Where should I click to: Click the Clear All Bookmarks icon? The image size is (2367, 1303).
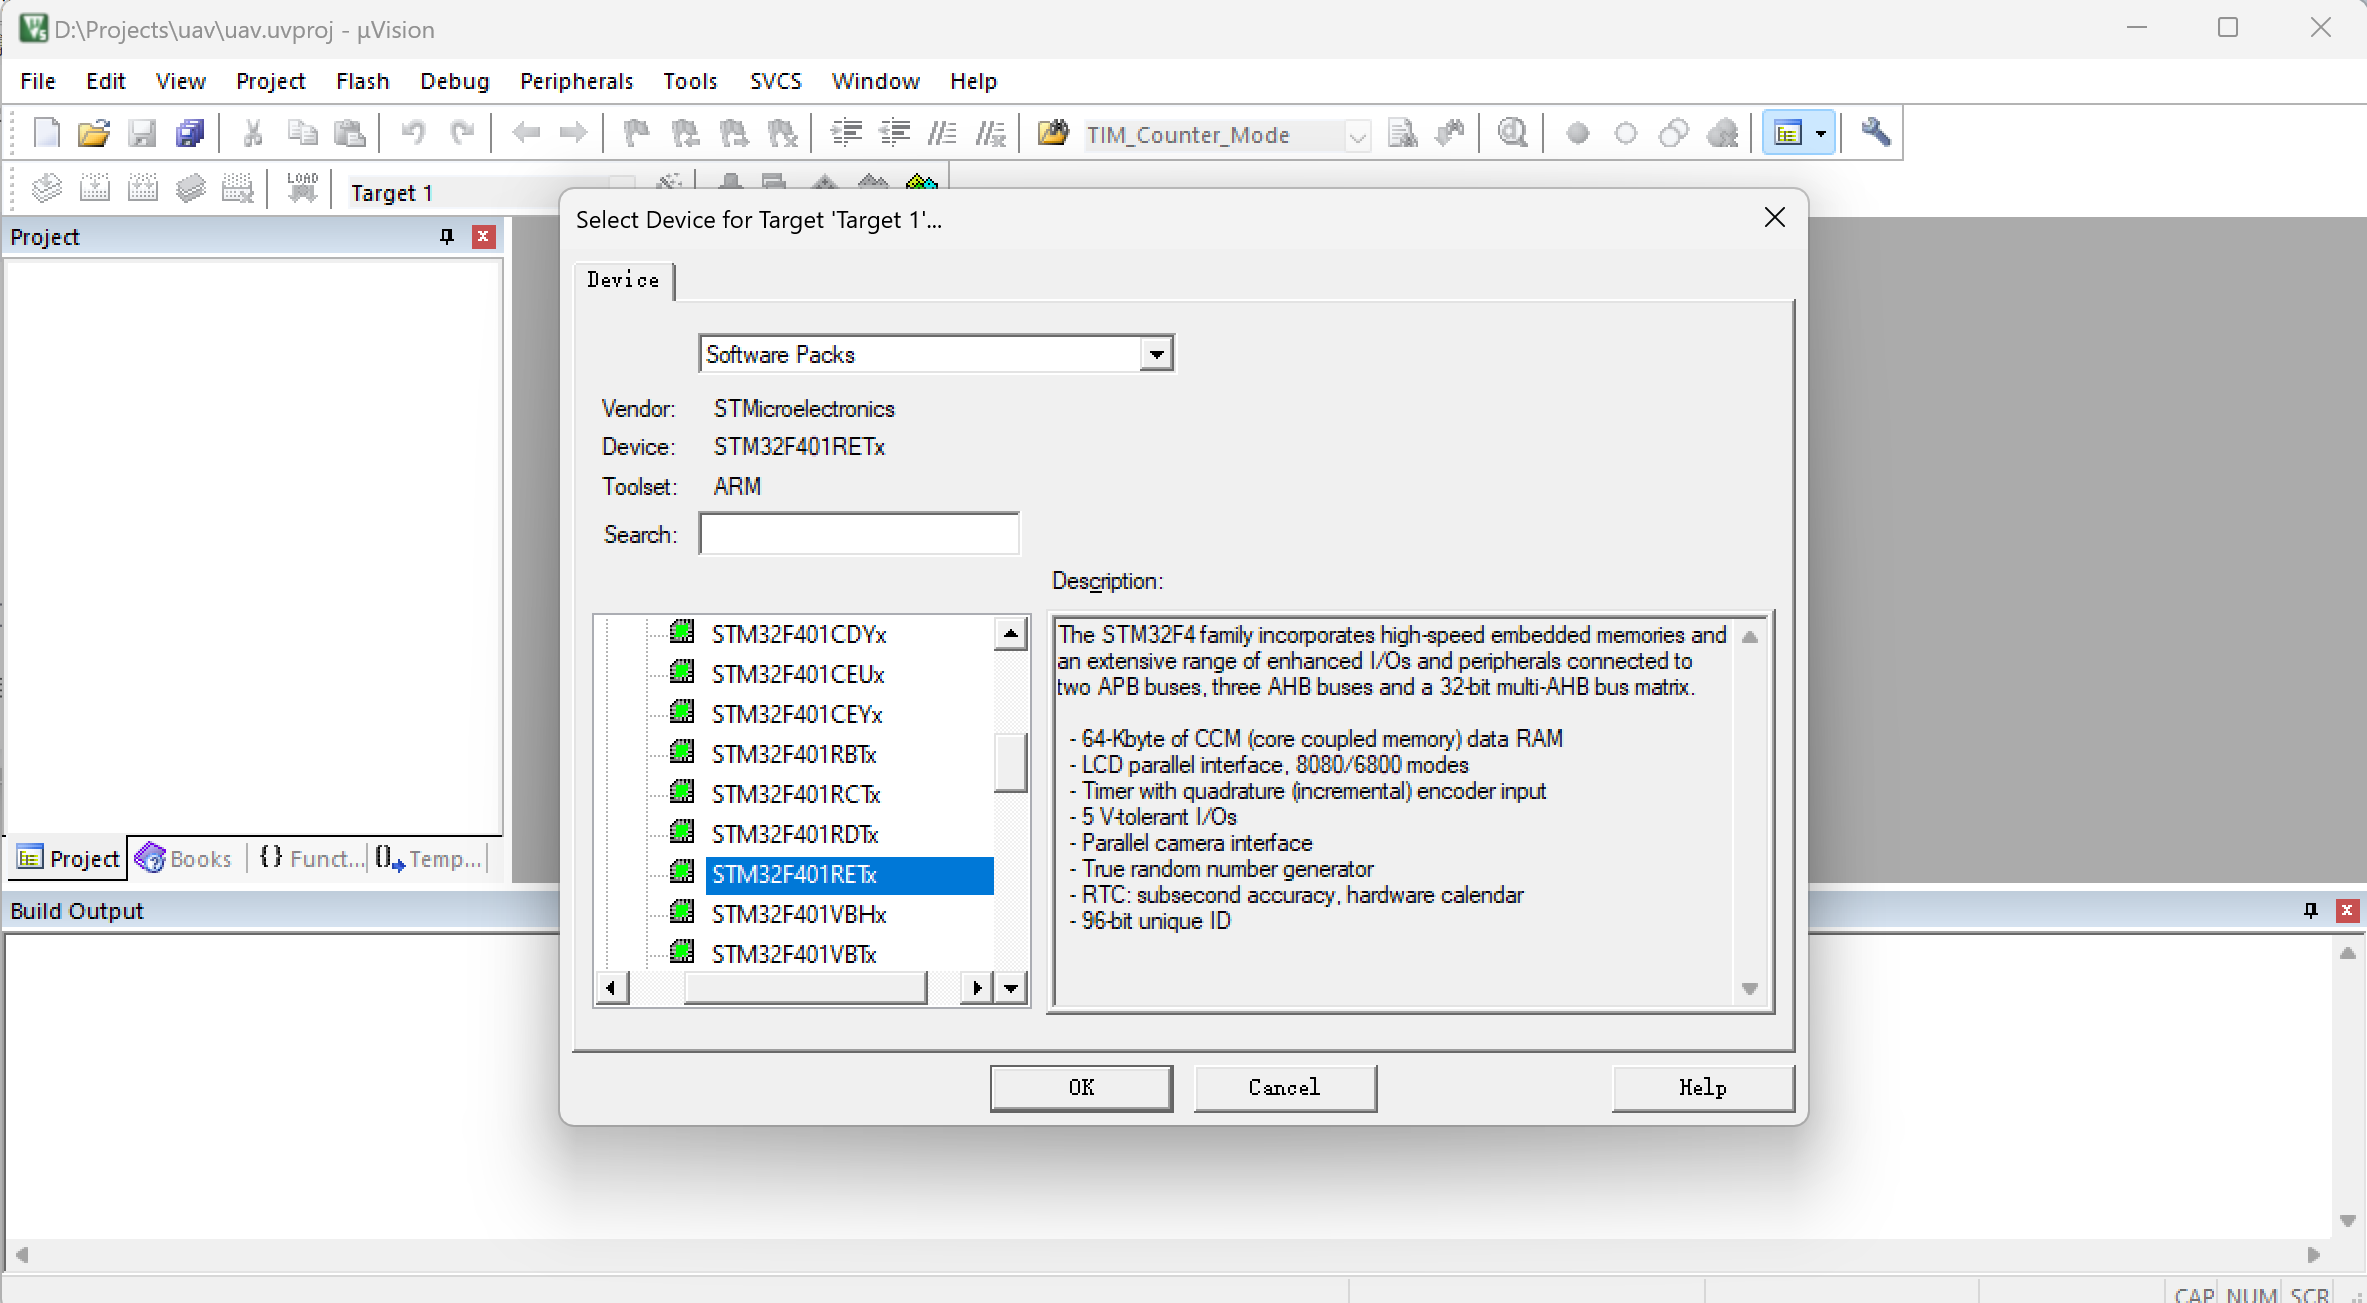click(782, 133)
